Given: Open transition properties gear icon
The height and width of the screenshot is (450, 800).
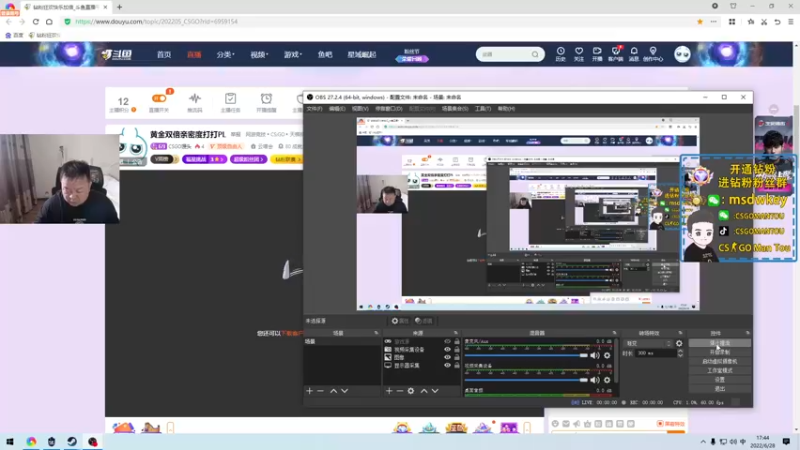Looking at the screenshot, I should [x=679, y=343].
